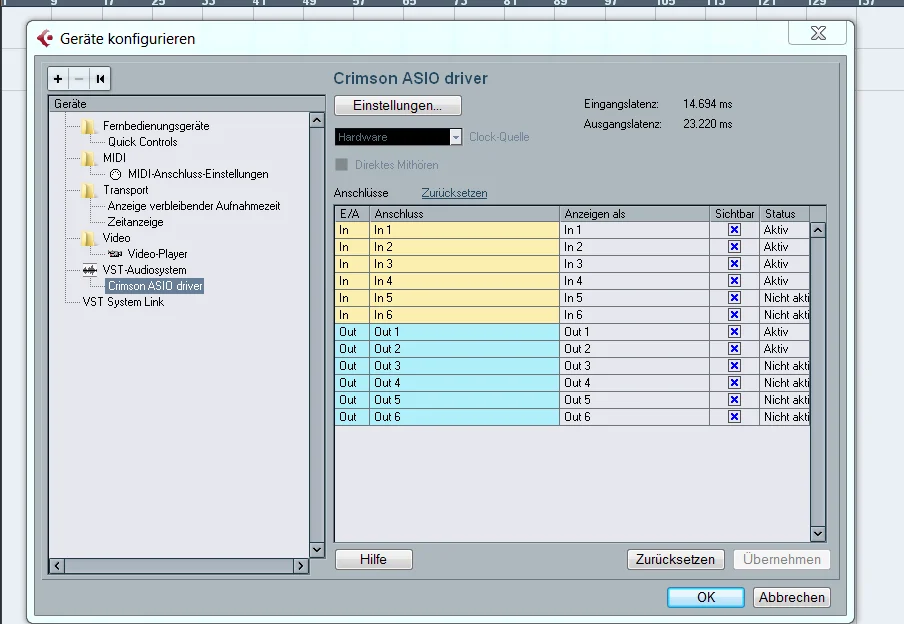Click the VST-Audiosystem device icon

[x=90, y=270]
